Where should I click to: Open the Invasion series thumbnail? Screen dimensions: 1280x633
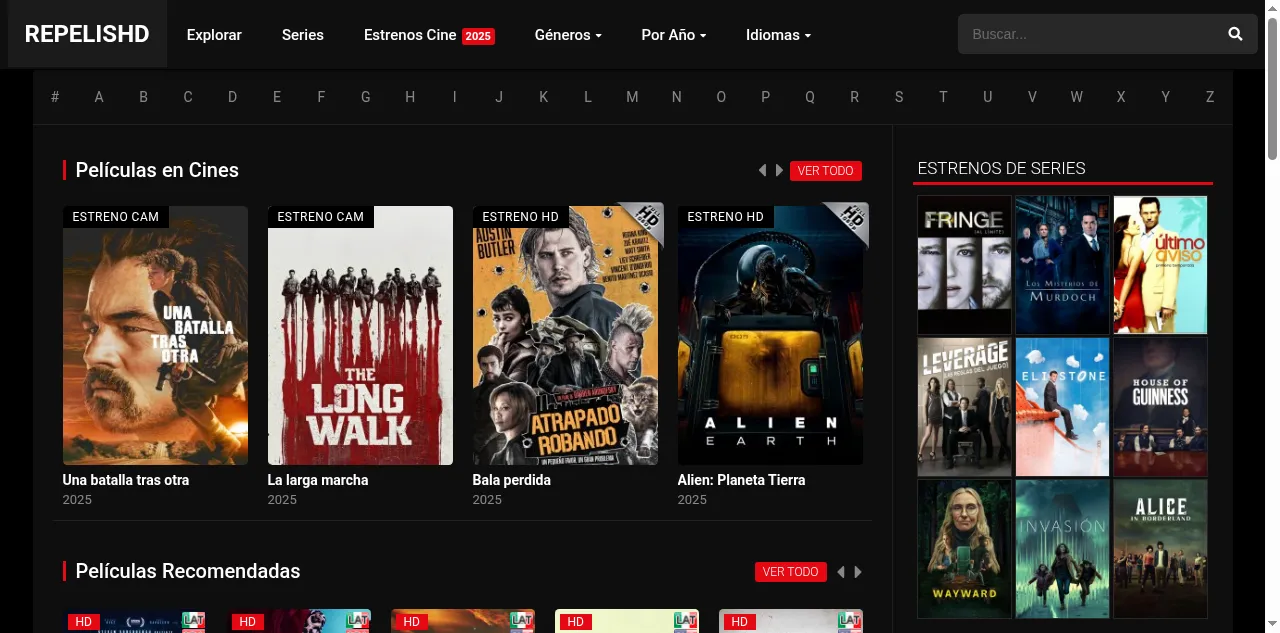pyautogui.click(x=1062, y=549)
